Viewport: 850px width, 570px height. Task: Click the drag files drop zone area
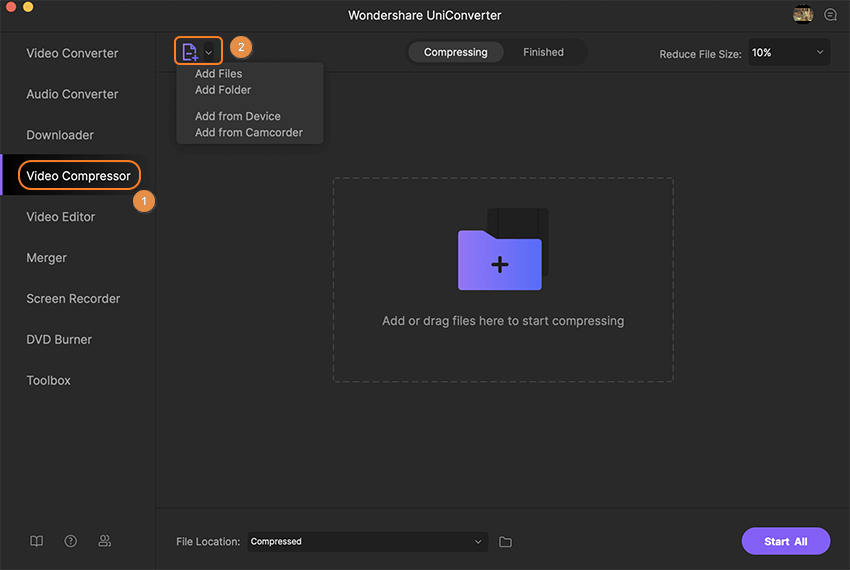coord(502,350)
